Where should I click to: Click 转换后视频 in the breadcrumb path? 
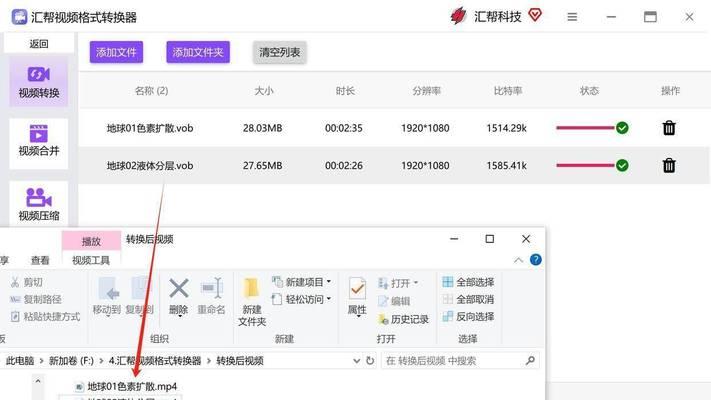click(x=239, y=361)
